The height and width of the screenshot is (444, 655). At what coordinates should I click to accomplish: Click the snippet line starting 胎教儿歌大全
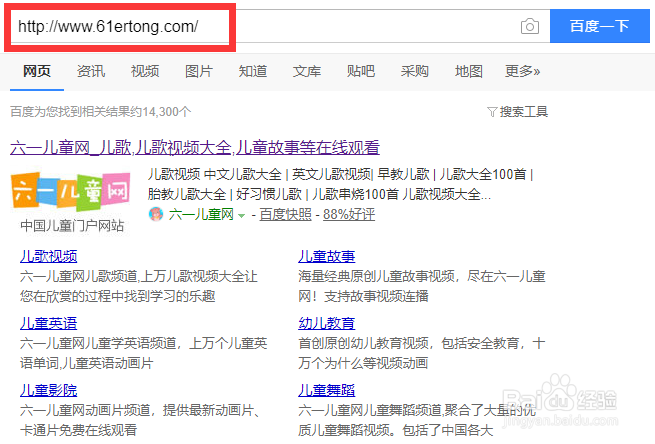(x=319, y=194)
